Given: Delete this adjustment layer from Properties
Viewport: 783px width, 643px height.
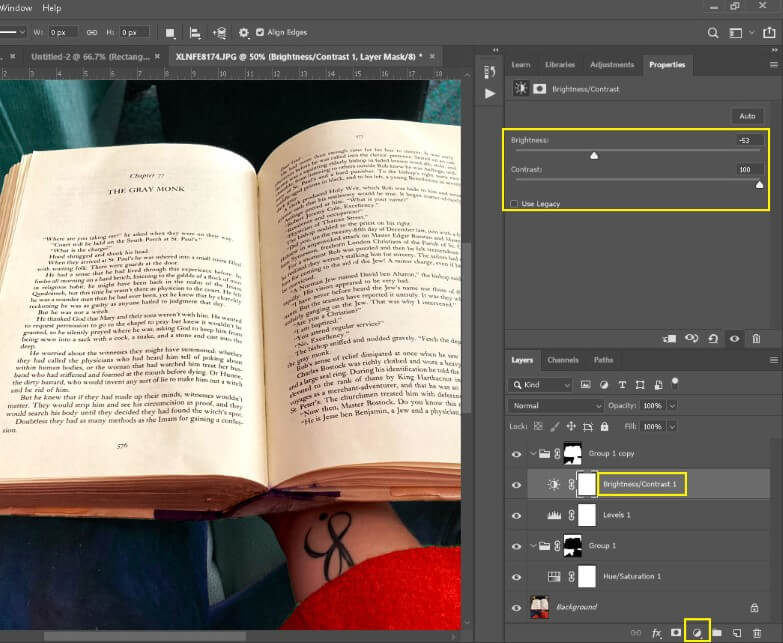Looking at the screenshot, I should tap(756, 339).
